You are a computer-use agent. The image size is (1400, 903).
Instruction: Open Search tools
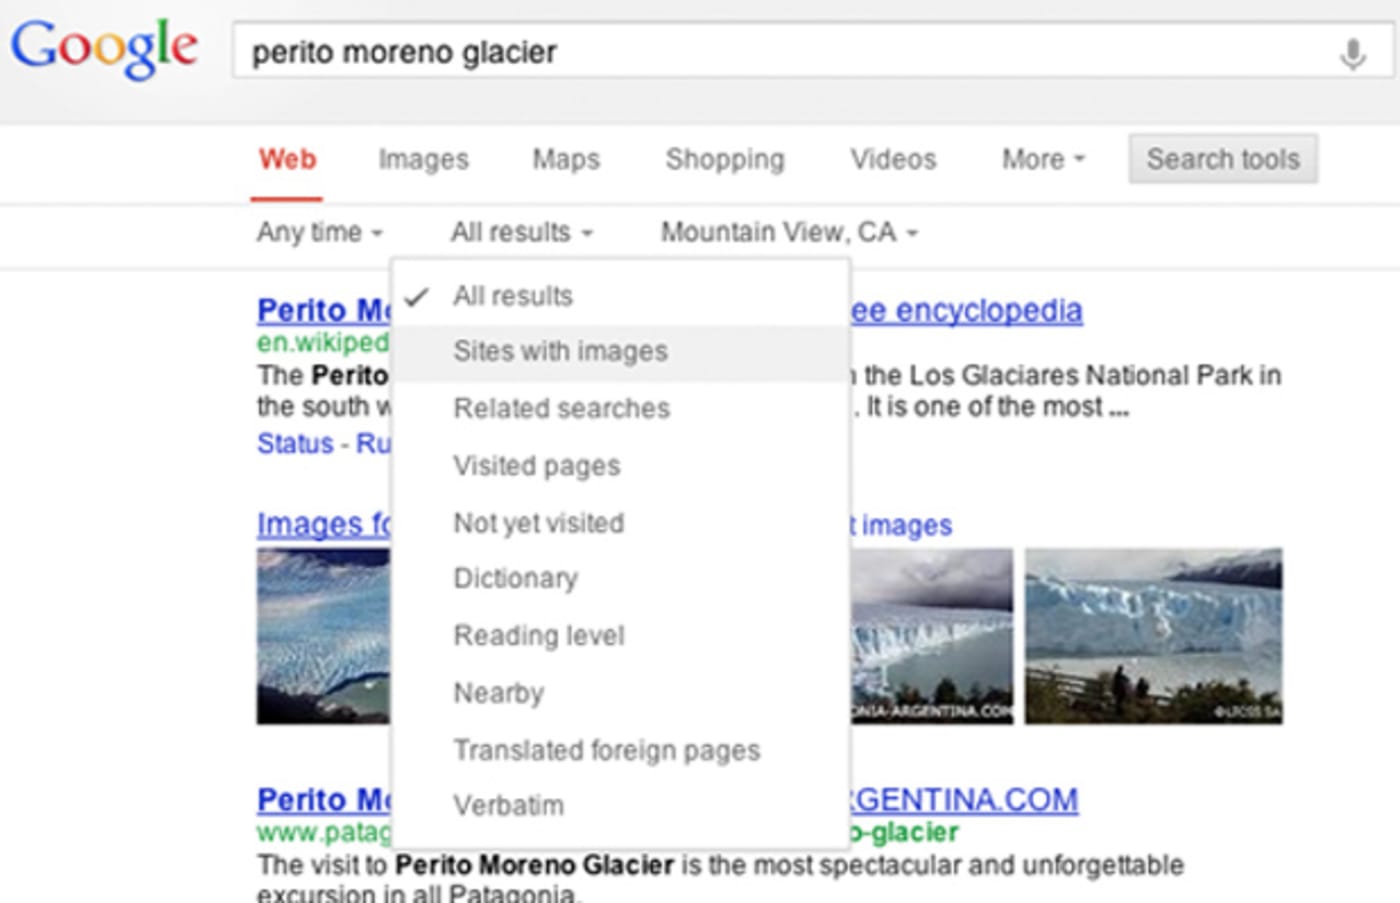(x=1222, y=158)
